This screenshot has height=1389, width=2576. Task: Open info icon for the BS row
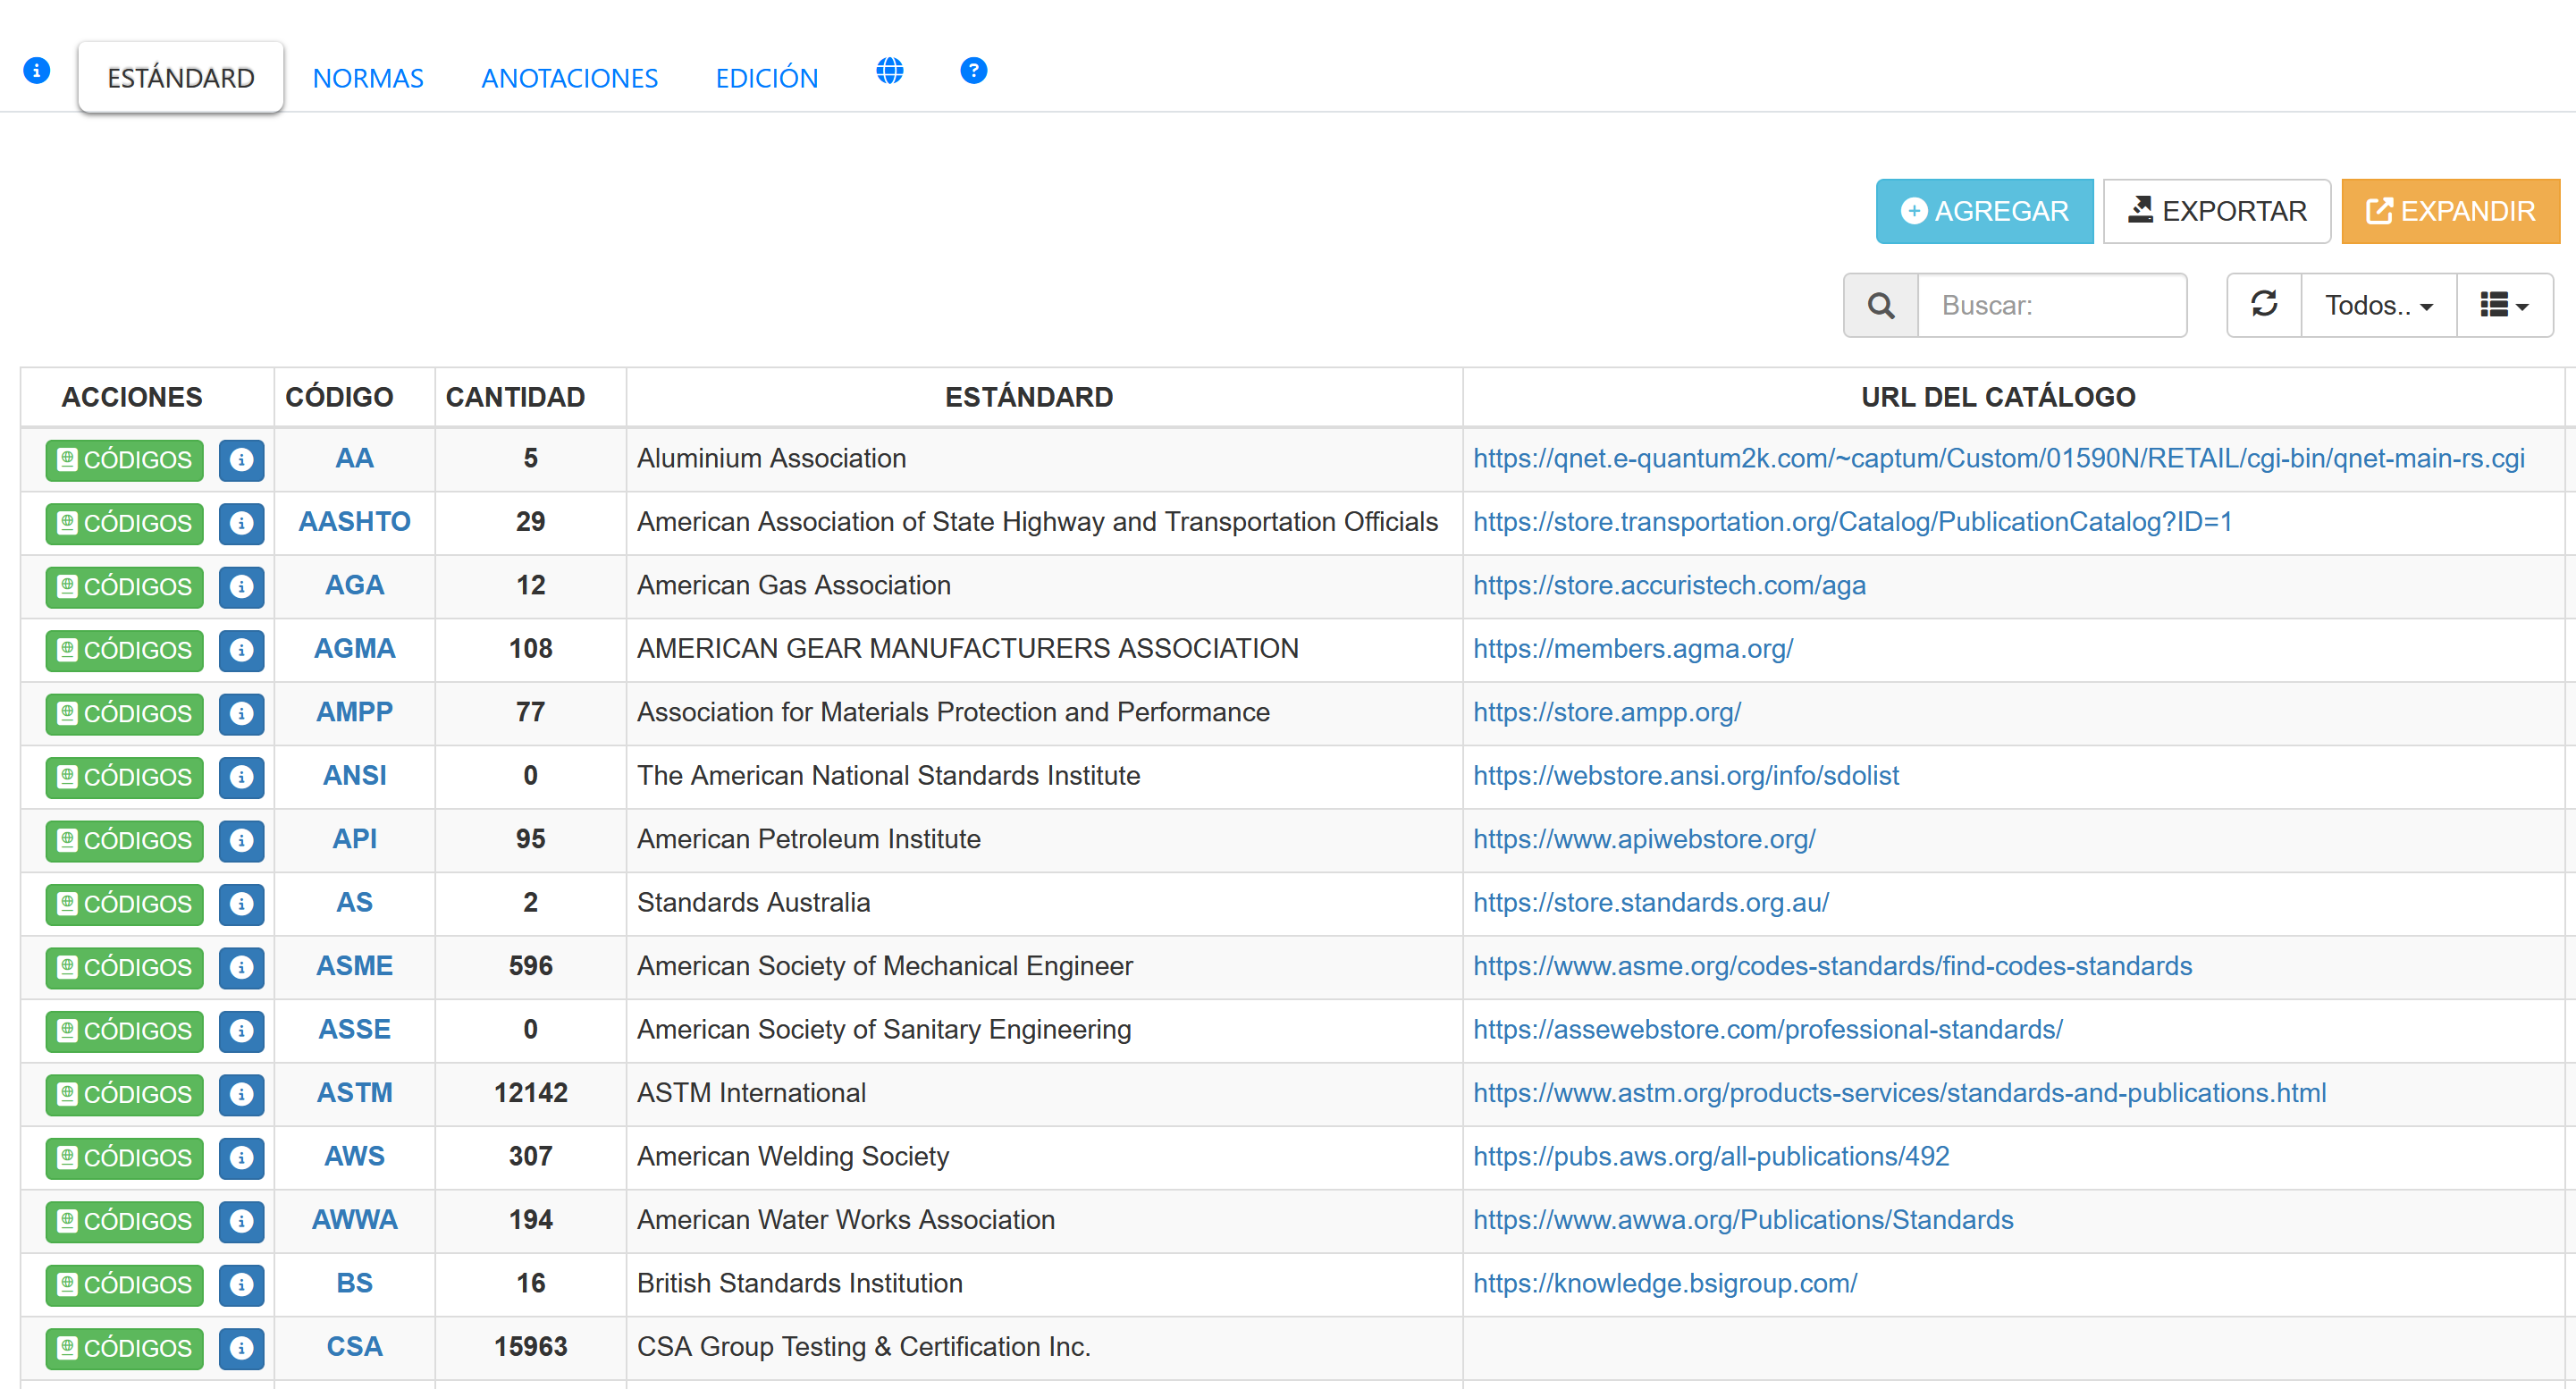241,1285
